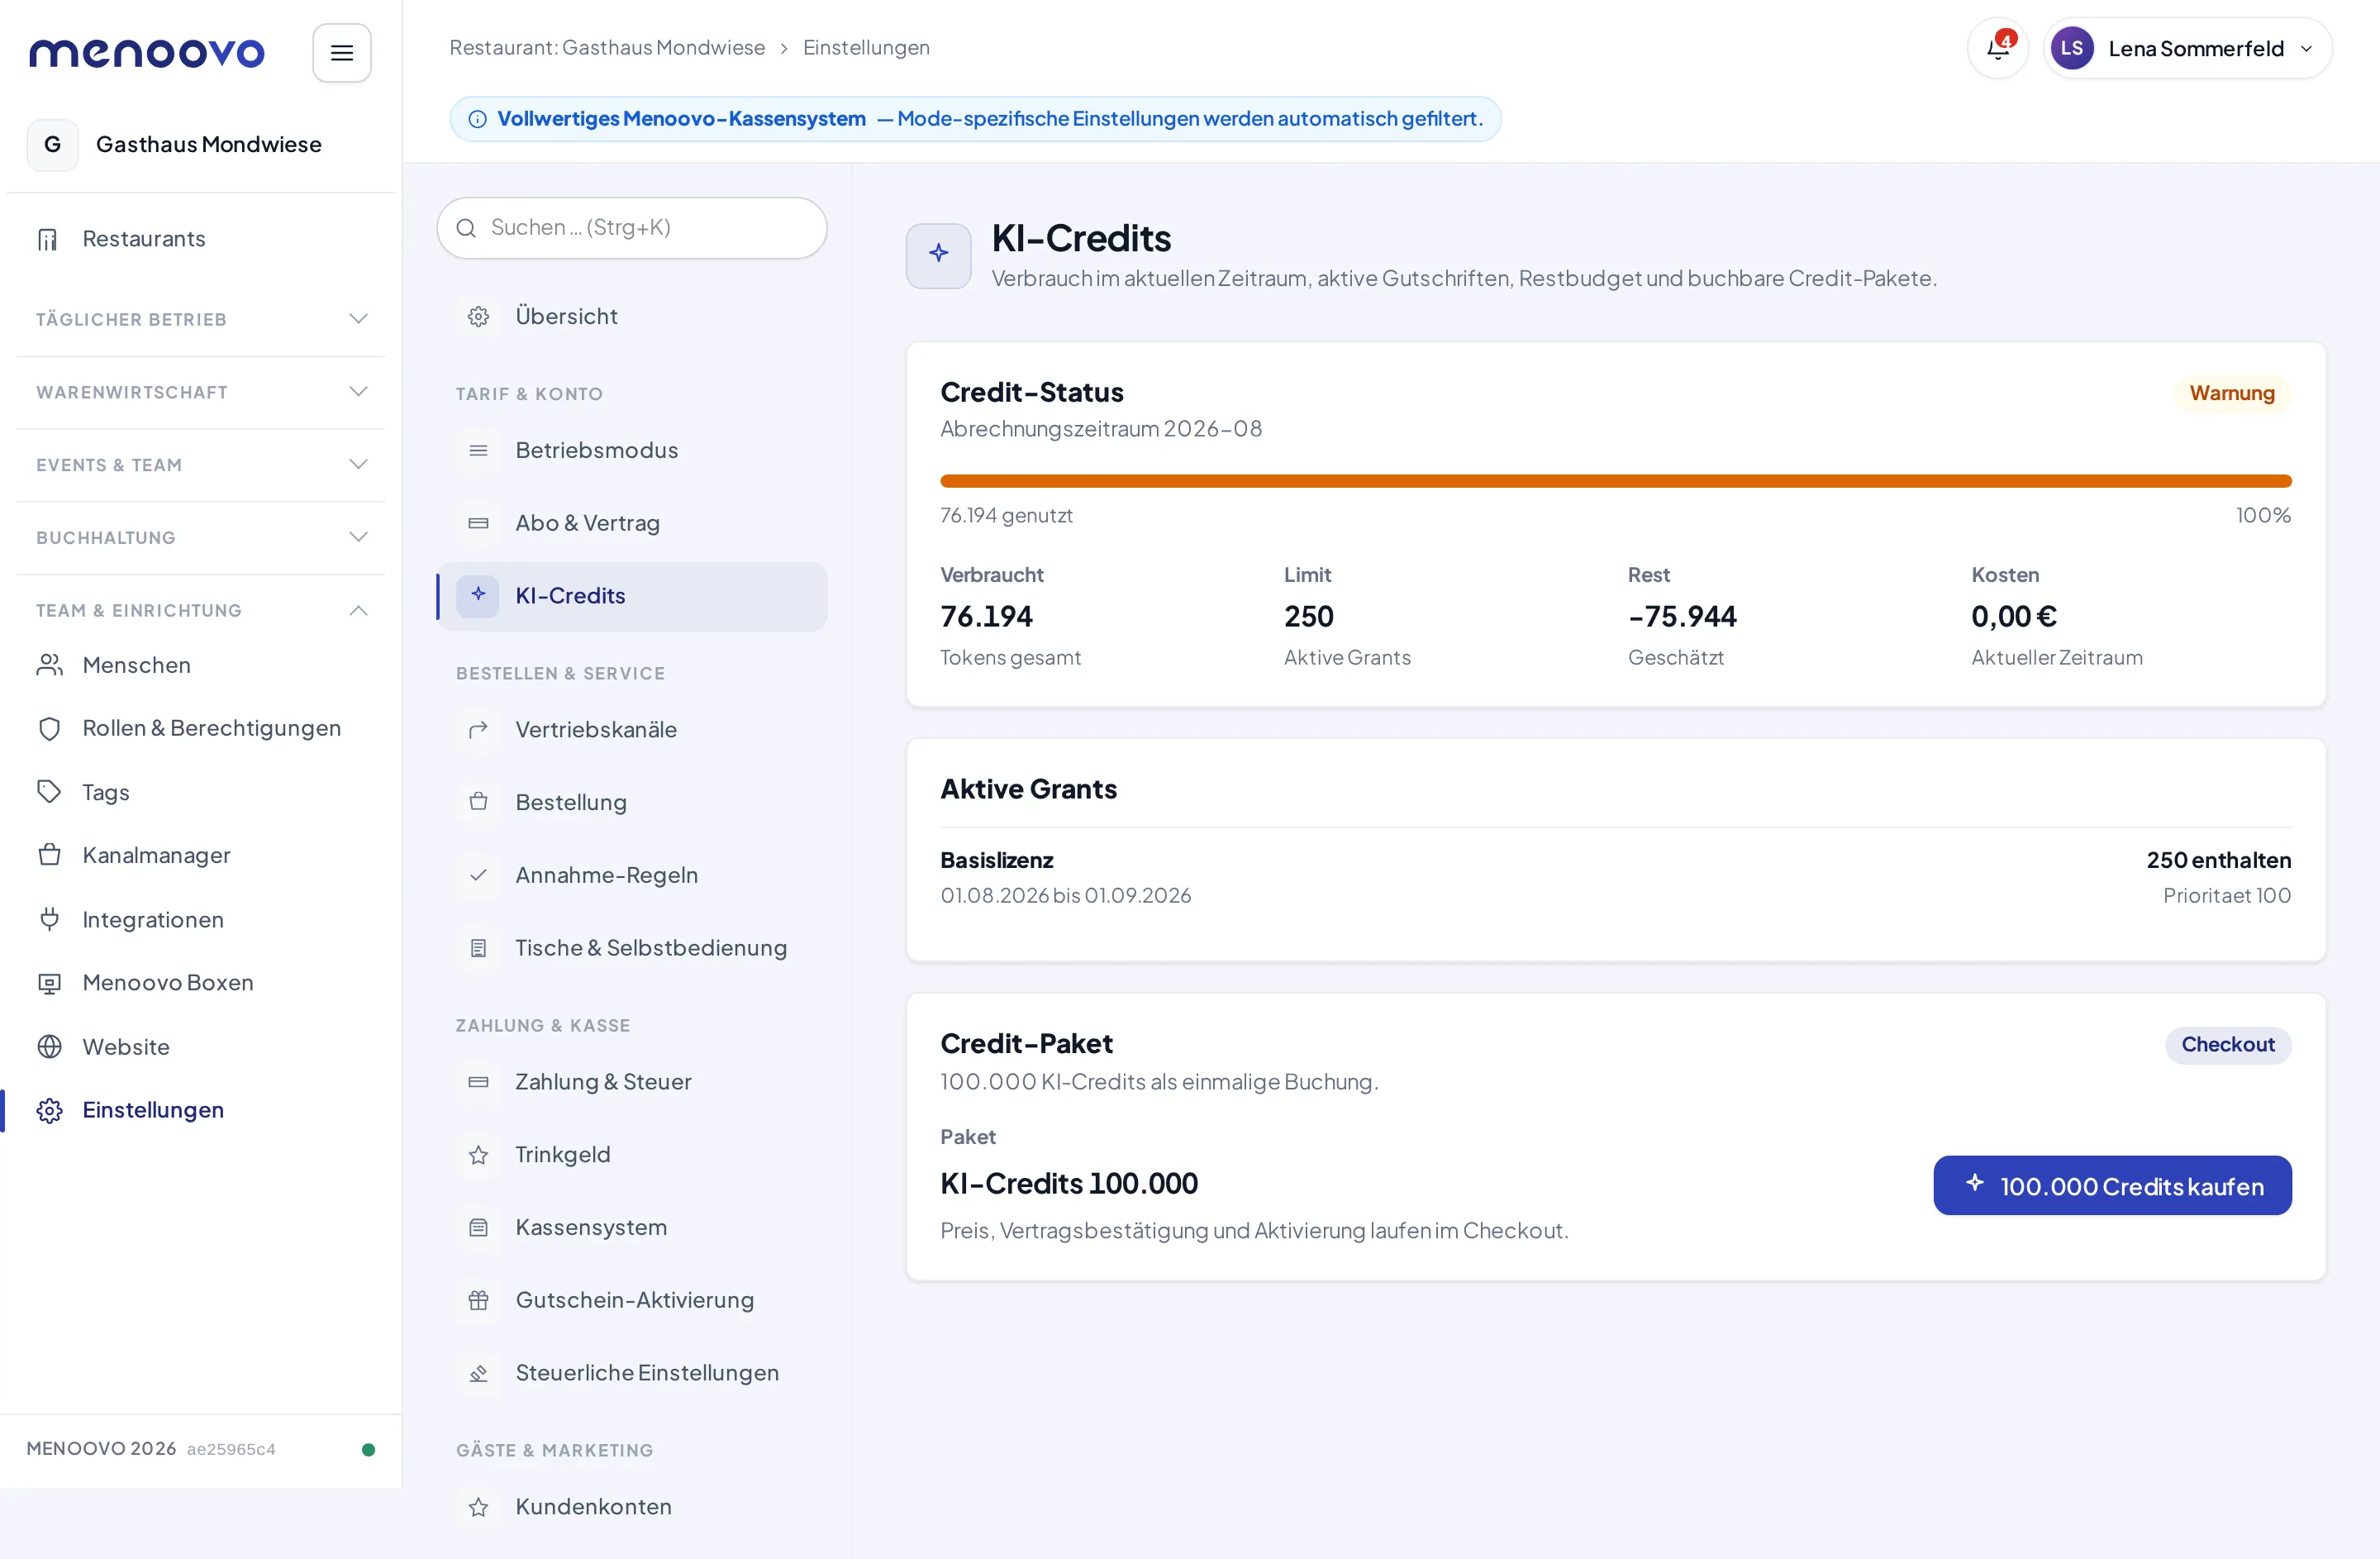Viewport: 2380px width, 1559px height.
Task: Click the Annahme-Regeln checkmark icon
Action: (x=478, y=875)
